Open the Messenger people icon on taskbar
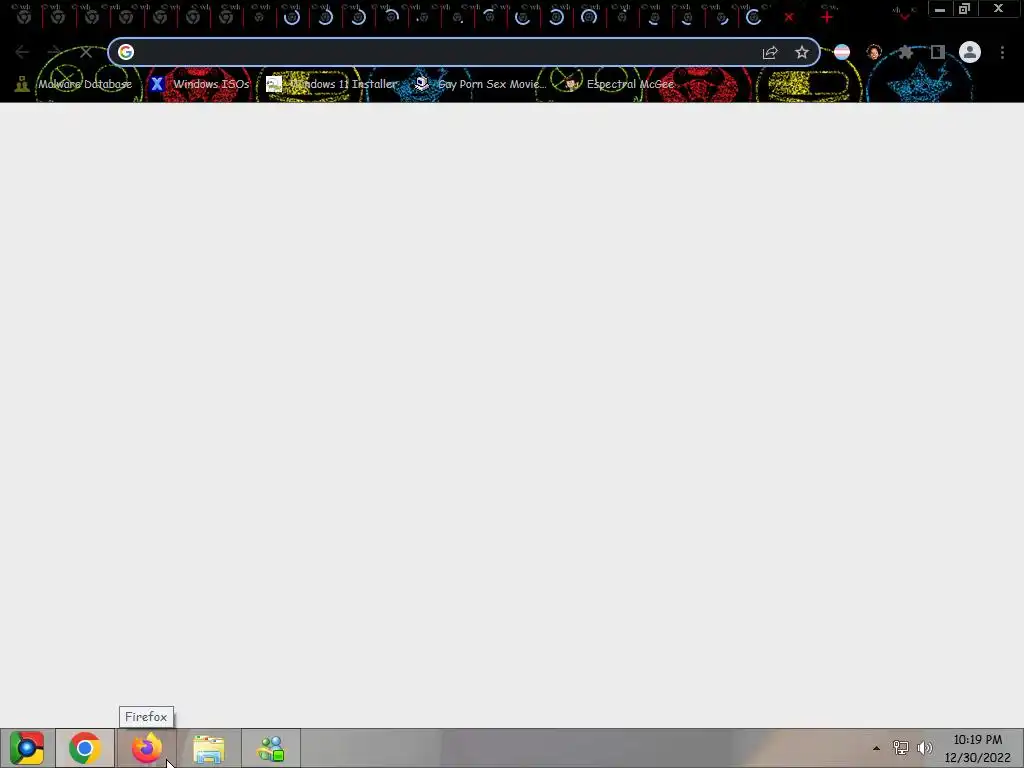This screenshot has width=1024, height=768. [271, 748]
